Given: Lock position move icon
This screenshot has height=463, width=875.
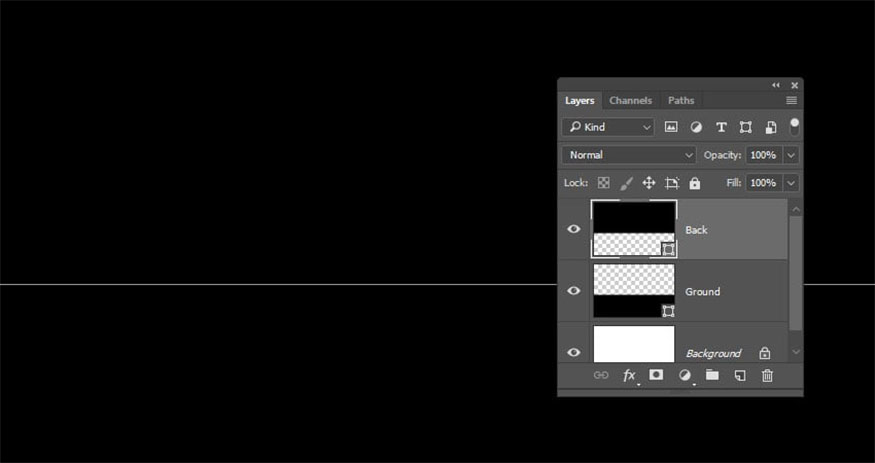Looking at the screenshot, I should pyautogui.click(x=648, y=183).
